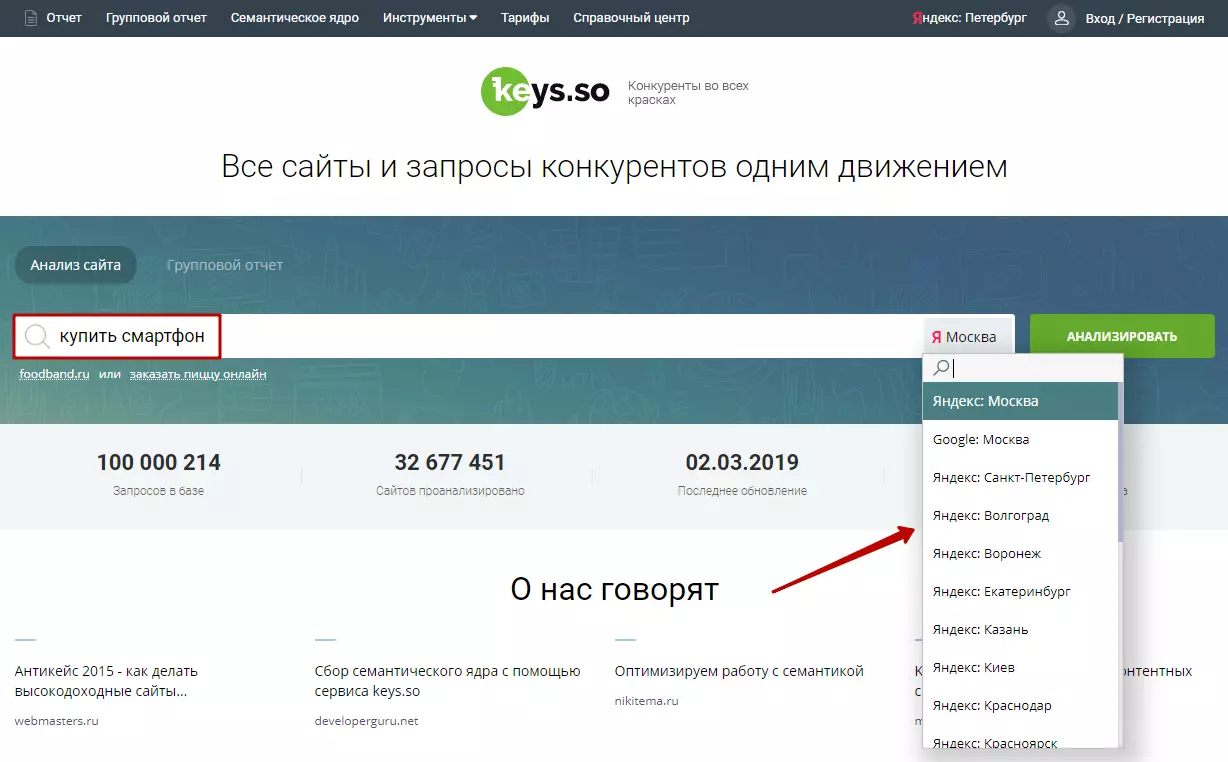Click the nikitema.ru source text

click(647, 700)
